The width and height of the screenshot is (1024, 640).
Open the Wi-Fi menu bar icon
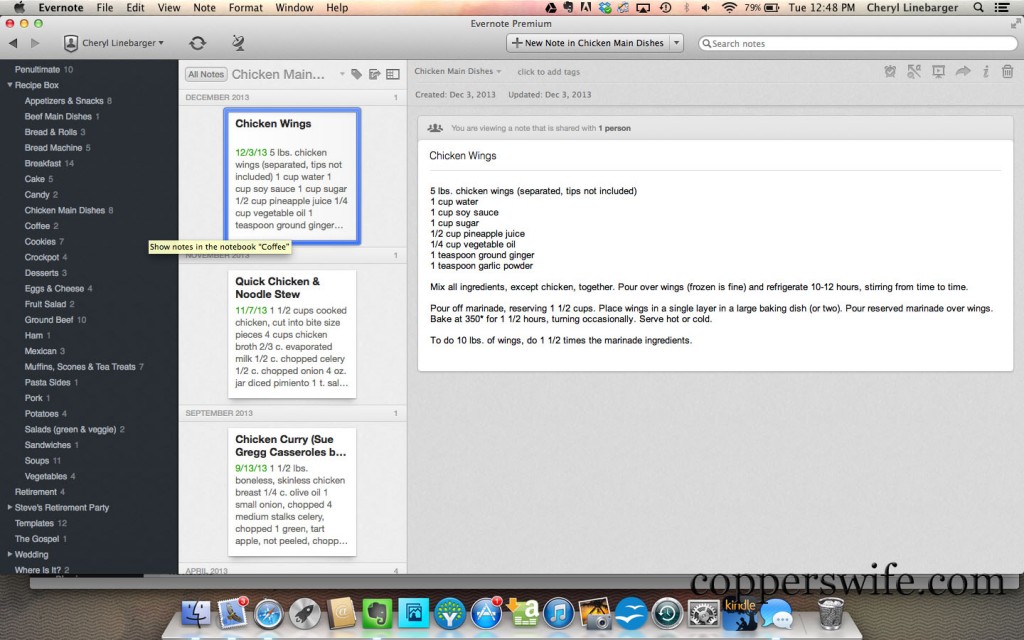729,8
